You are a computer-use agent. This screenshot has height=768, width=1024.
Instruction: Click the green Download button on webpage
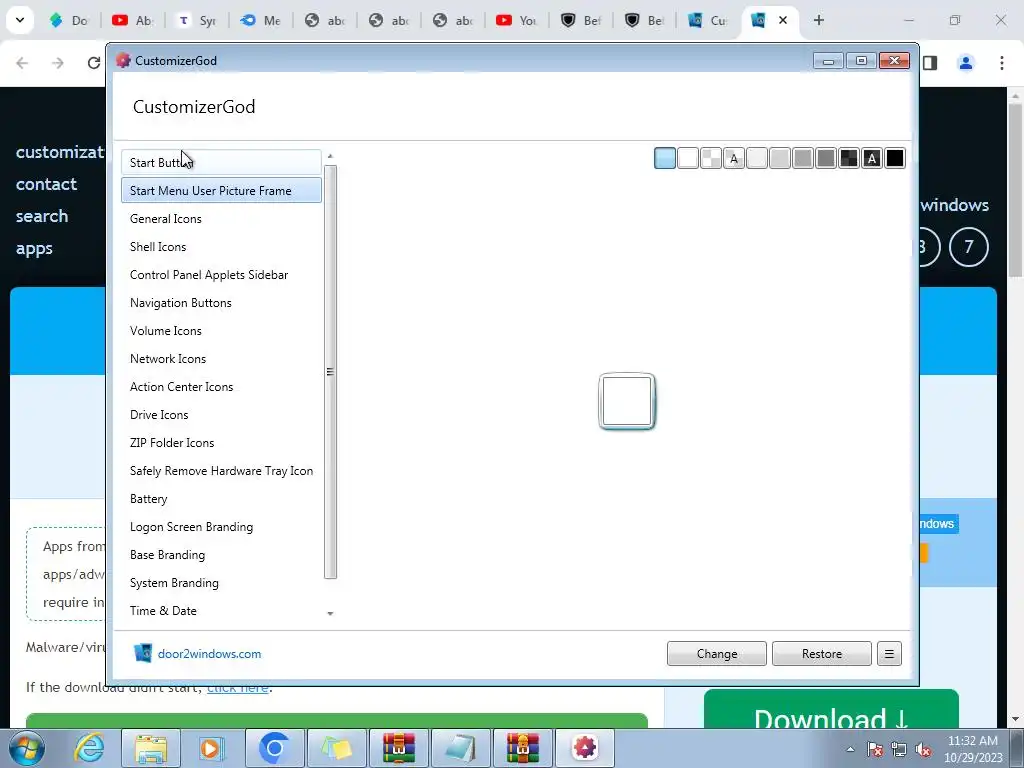[x=831, y=709]
